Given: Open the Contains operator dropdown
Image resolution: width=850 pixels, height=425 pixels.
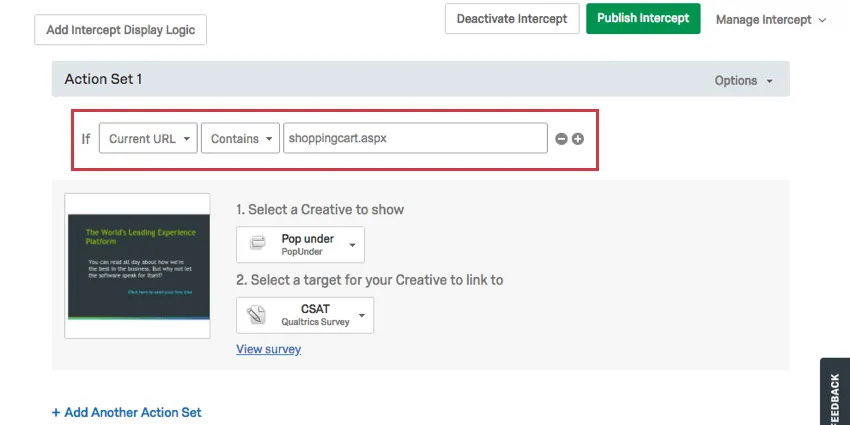Looking at the screenshot, I should coord(240,139).
